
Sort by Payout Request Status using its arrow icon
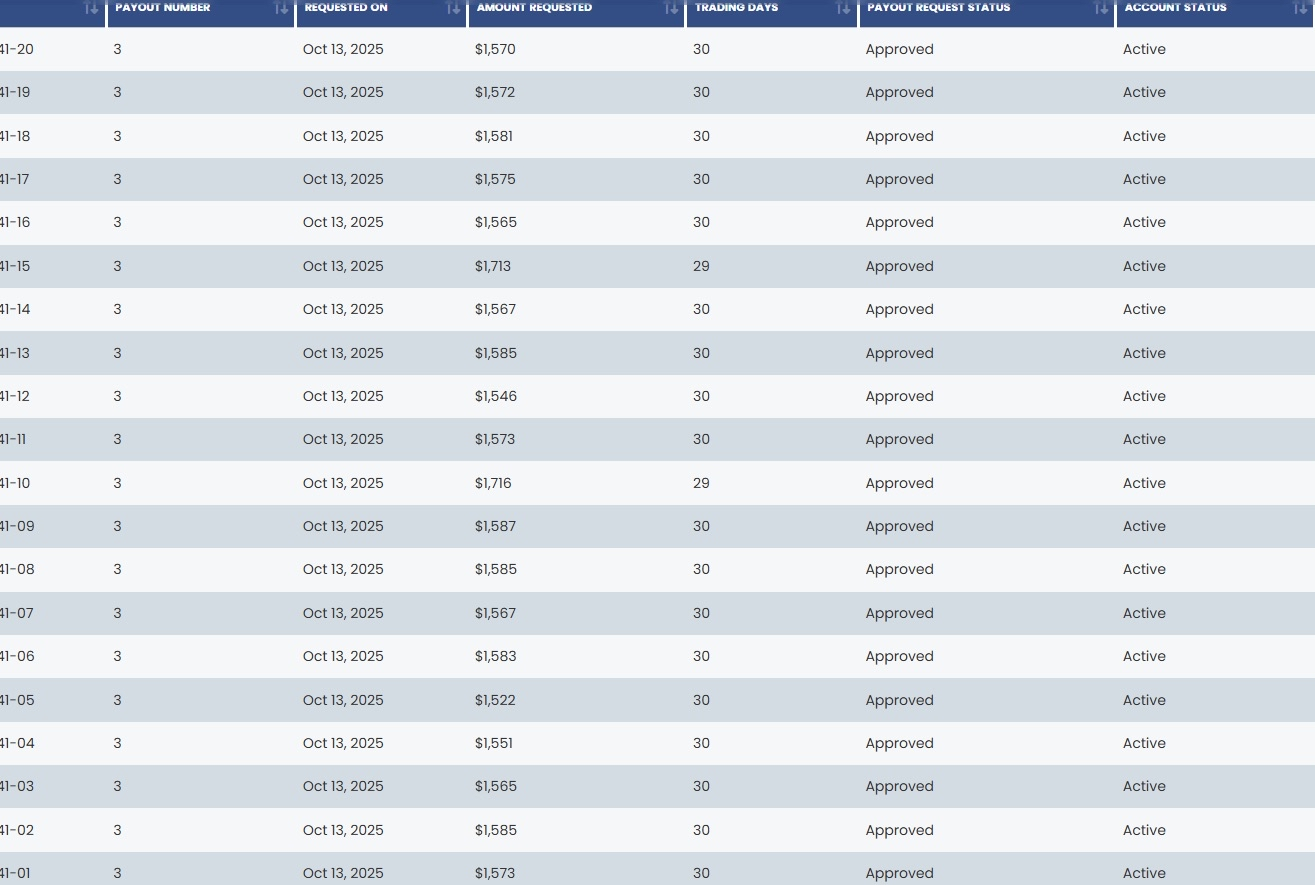[x=1101, y=8]
